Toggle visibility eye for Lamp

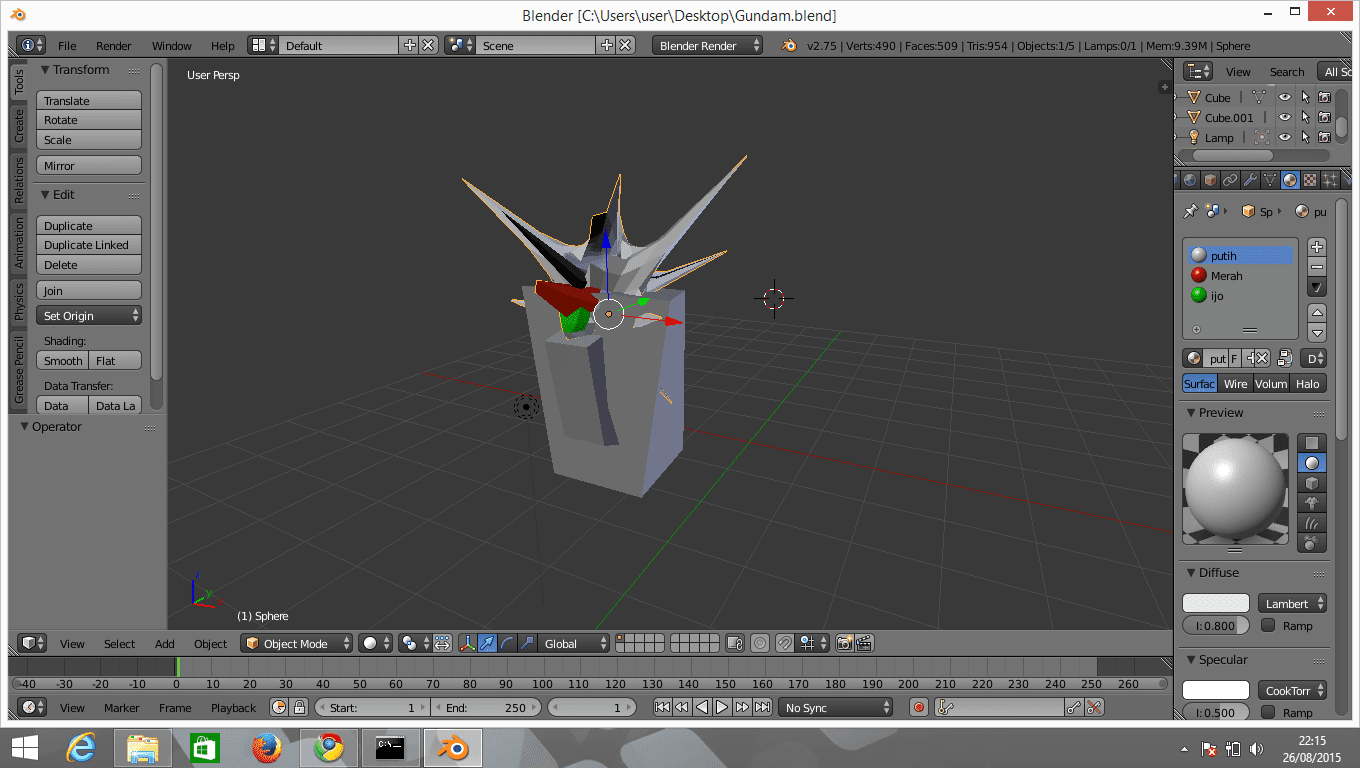tap(1285, 138)
